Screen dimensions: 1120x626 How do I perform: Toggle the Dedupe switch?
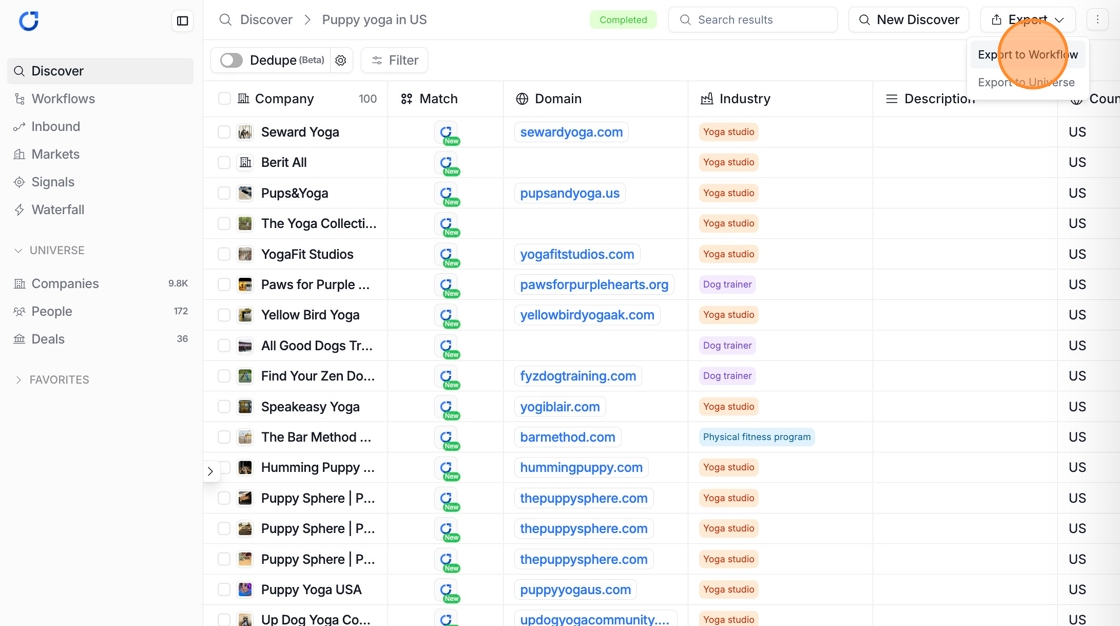coord(231,61)
